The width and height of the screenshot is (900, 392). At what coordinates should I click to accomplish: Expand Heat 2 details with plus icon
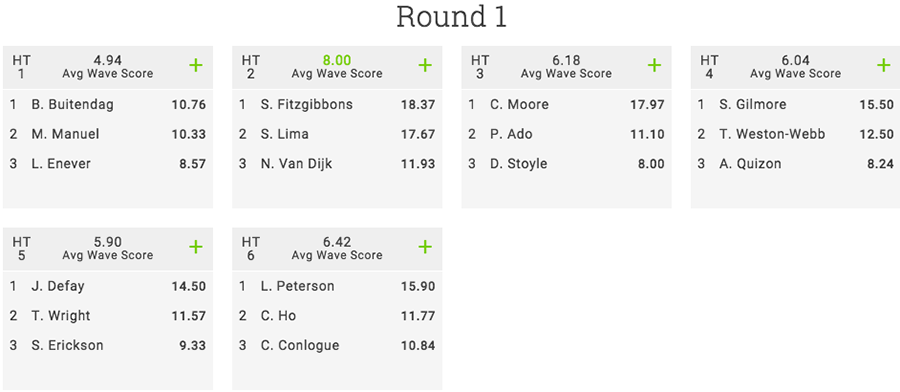(425, 65)
